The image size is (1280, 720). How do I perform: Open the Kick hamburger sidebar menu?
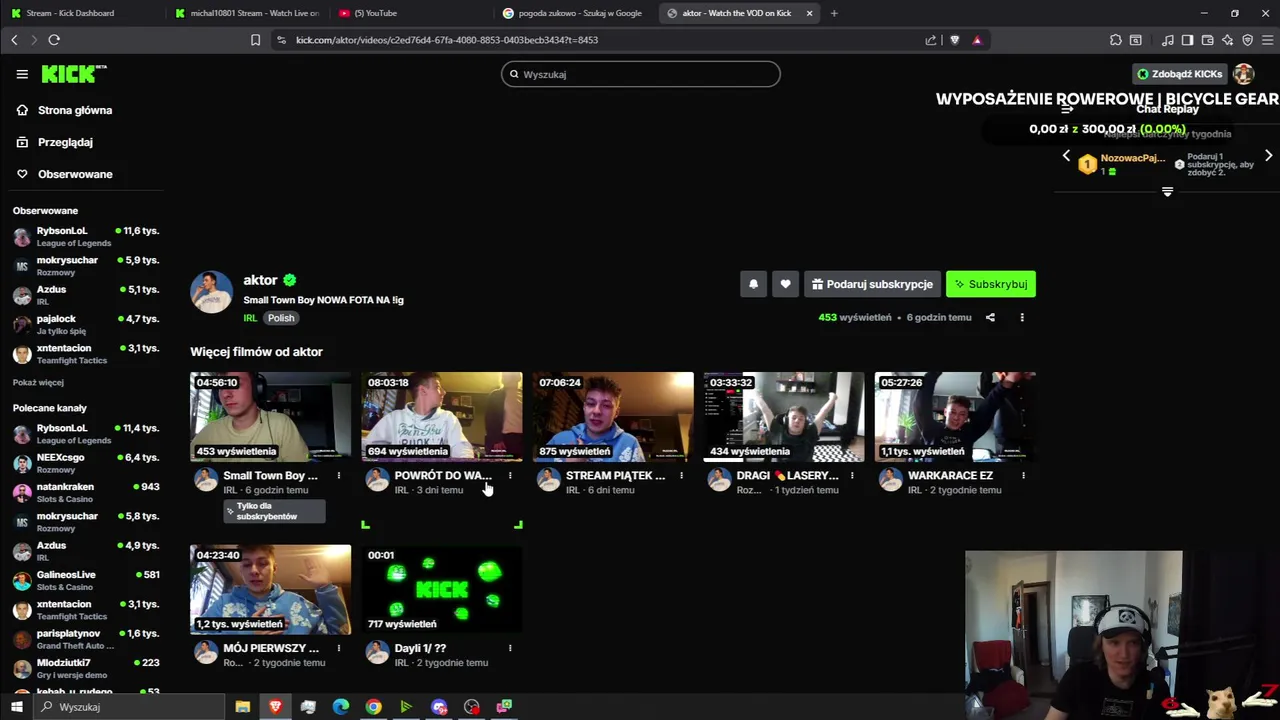22,74
